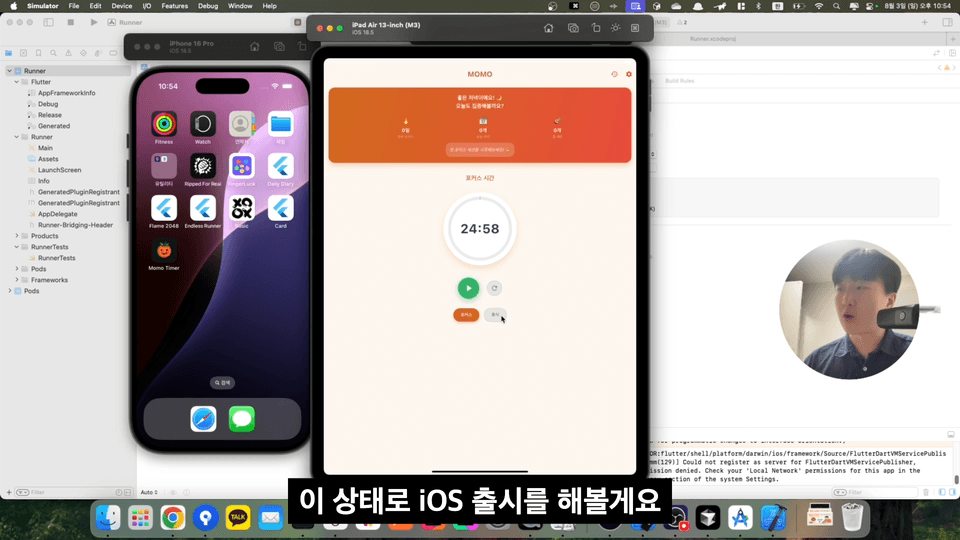960x540 pixels.
Task: Open the Device menu
Action: tap(121, 6)
